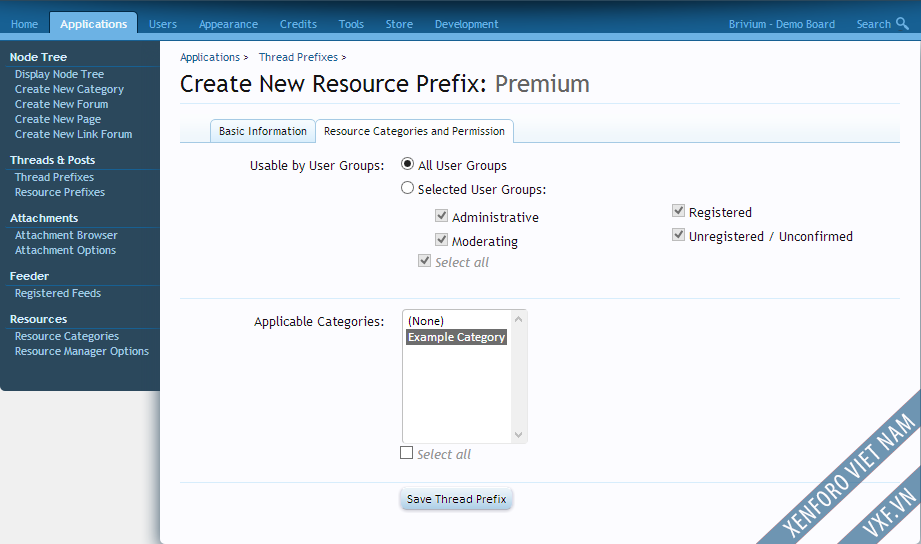Screen dimensions: 921x544
Task: Toggle the Administrative checkbox
Action: 441,216
